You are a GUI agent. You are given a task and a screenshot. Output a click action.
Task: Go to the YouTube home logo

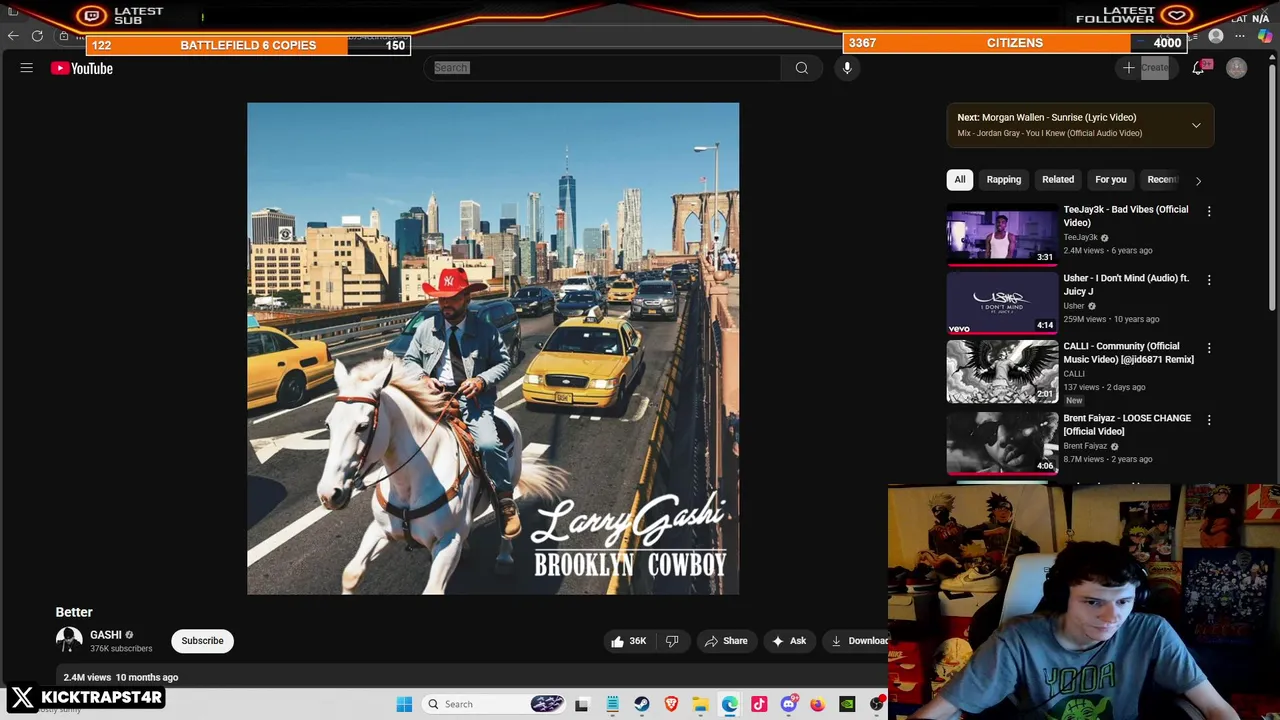tap(82, 68)
